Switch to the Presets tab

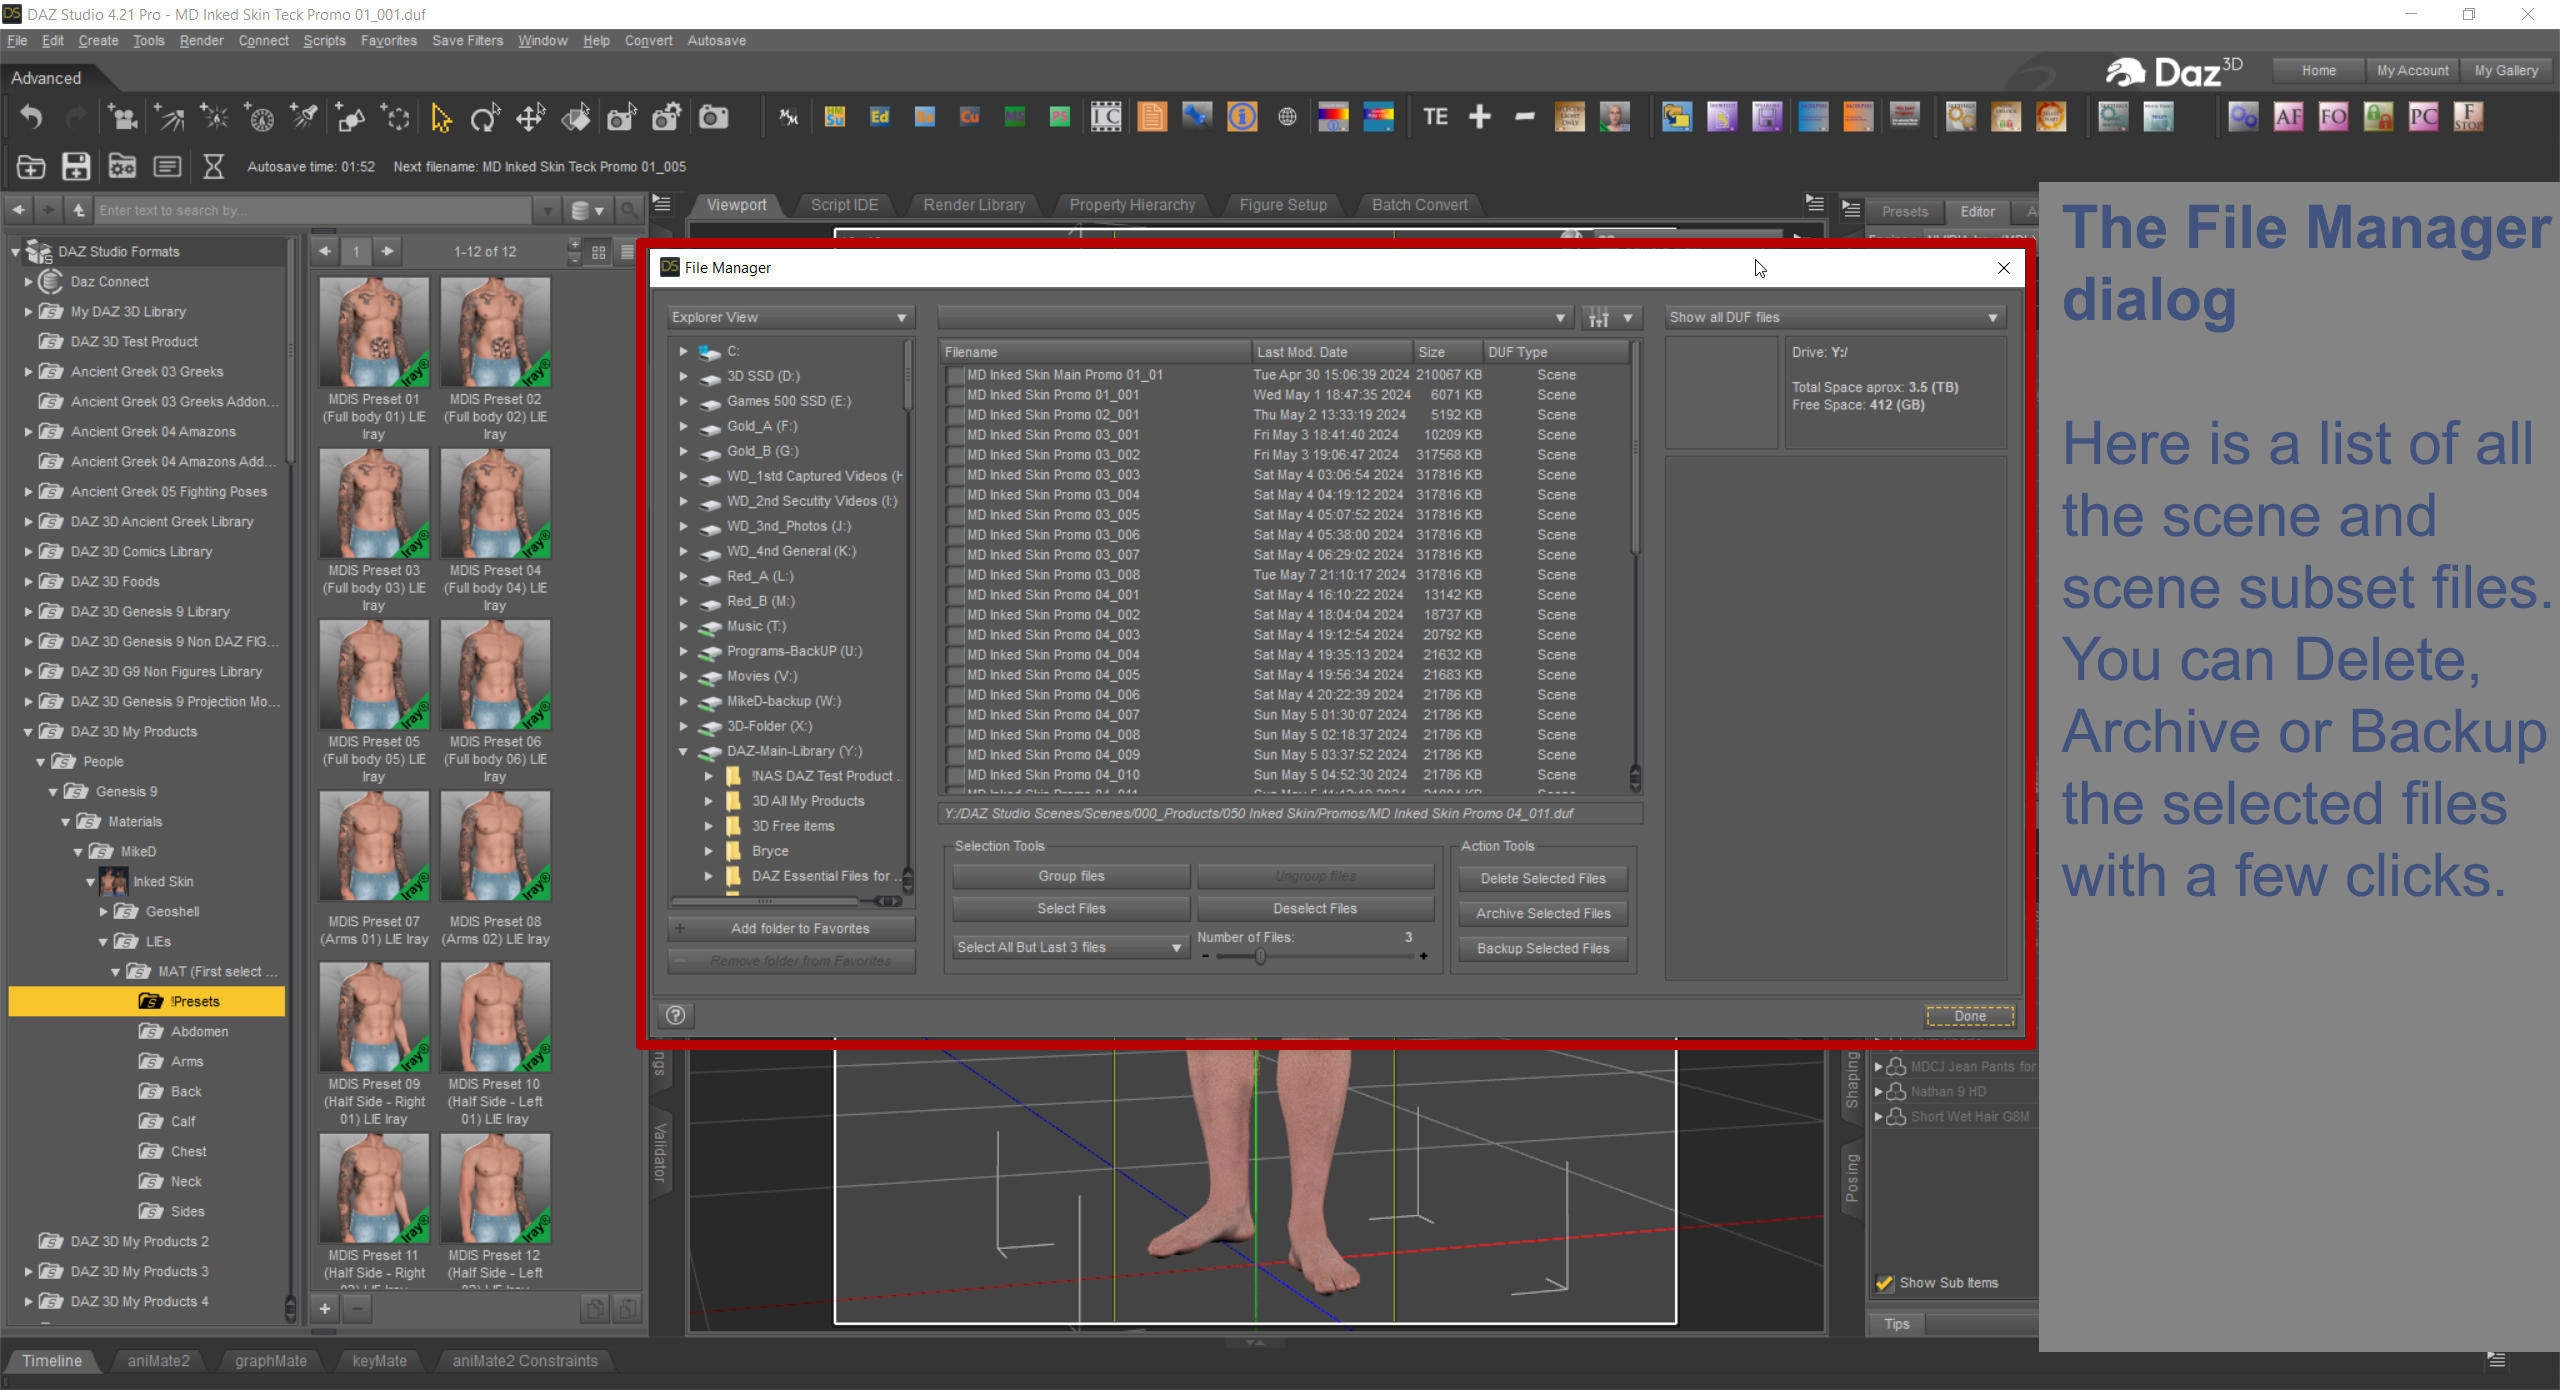coord(1904,212)
